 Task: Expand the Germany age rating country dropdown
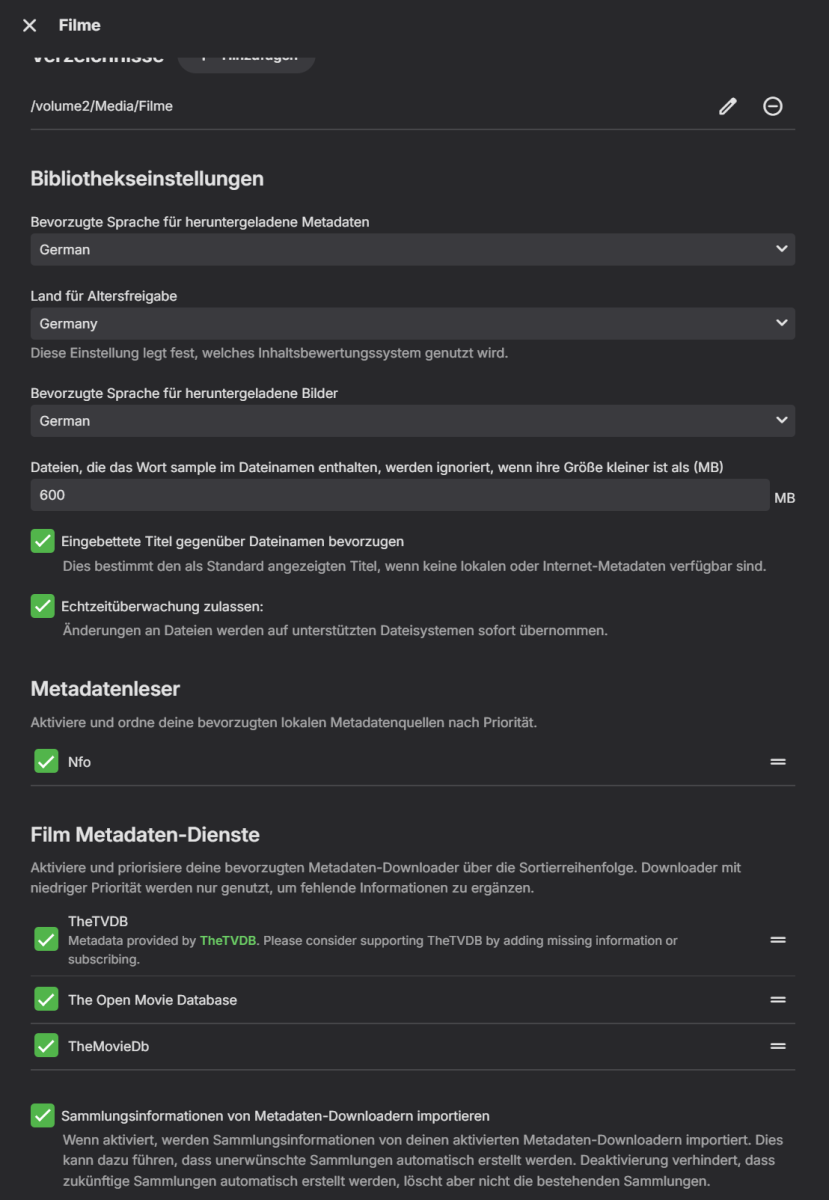pyautogui.click(x=412, y=324)
